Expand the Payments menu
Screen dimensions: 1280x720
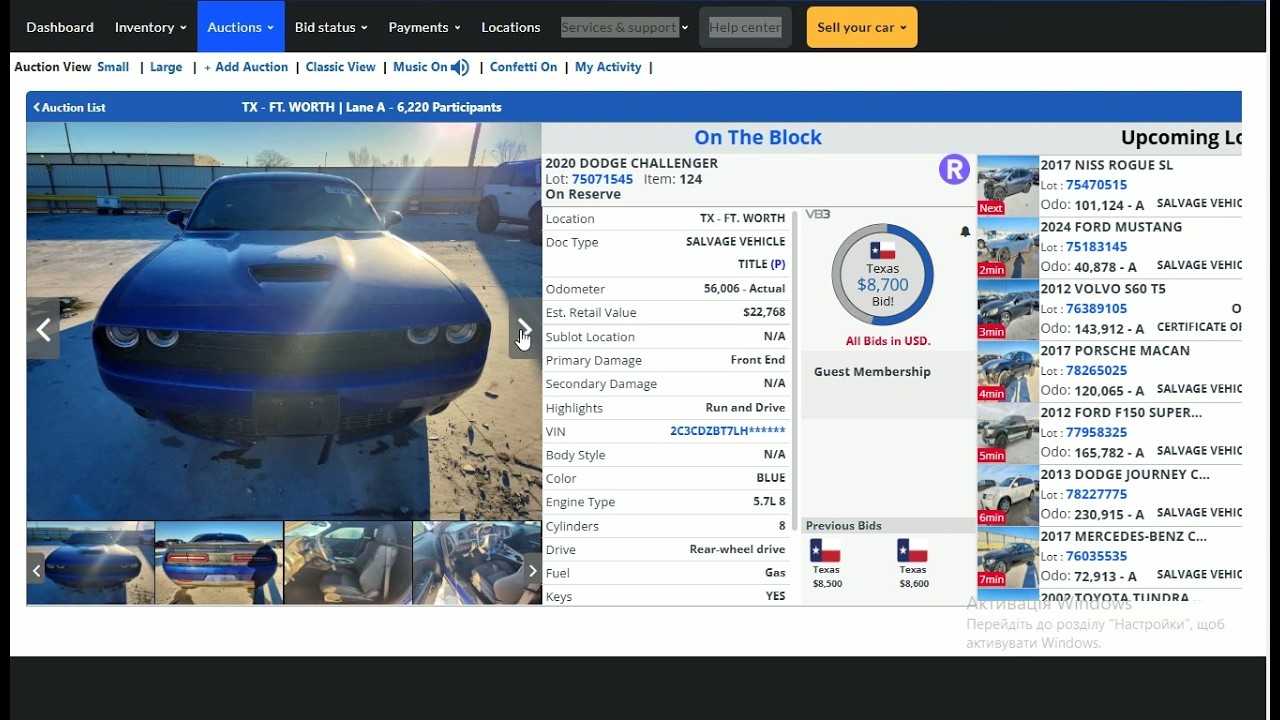(x=424, y=27)
